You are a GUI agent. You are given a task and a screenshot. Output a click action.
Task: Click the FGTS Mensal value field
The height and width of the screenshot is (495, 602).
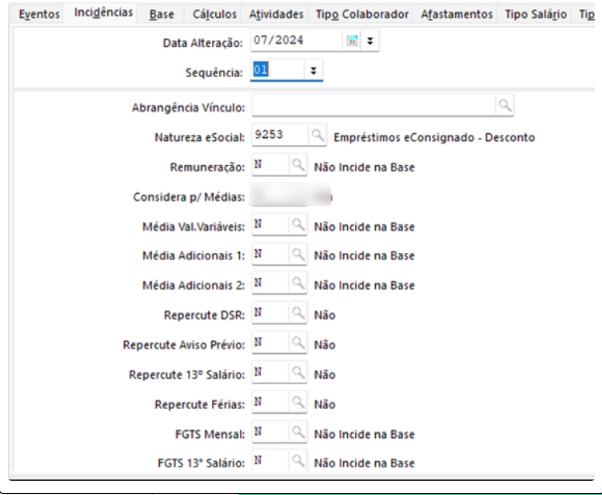(x=270, y=432)
